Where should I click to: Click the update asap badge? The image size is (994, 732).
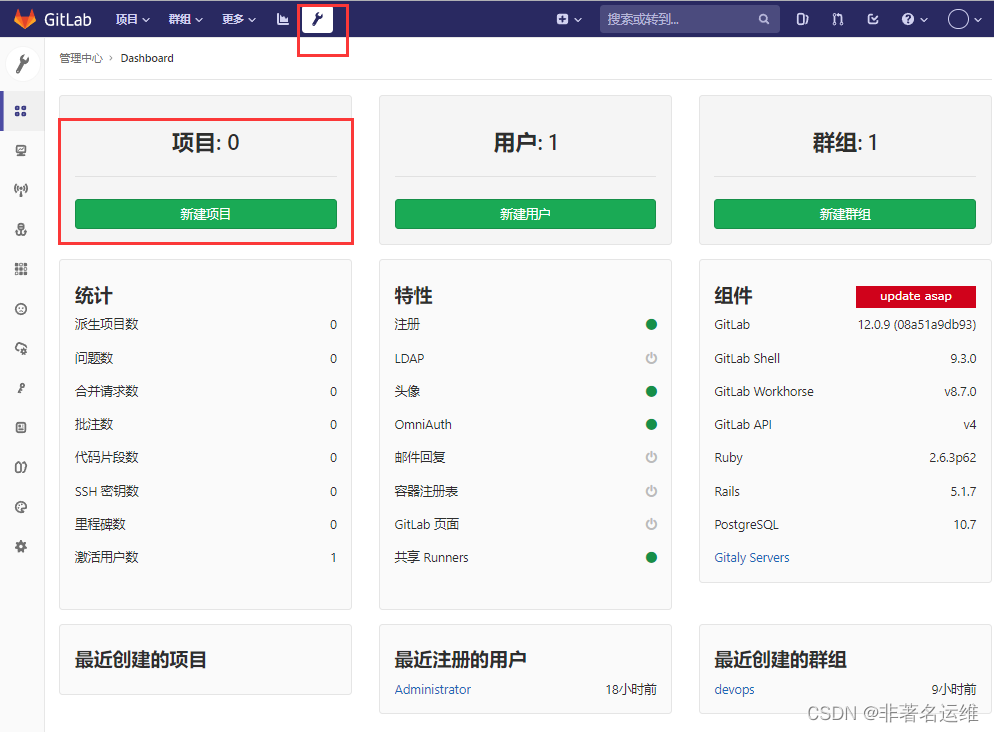pyautogui.click(x=915, y=296)
